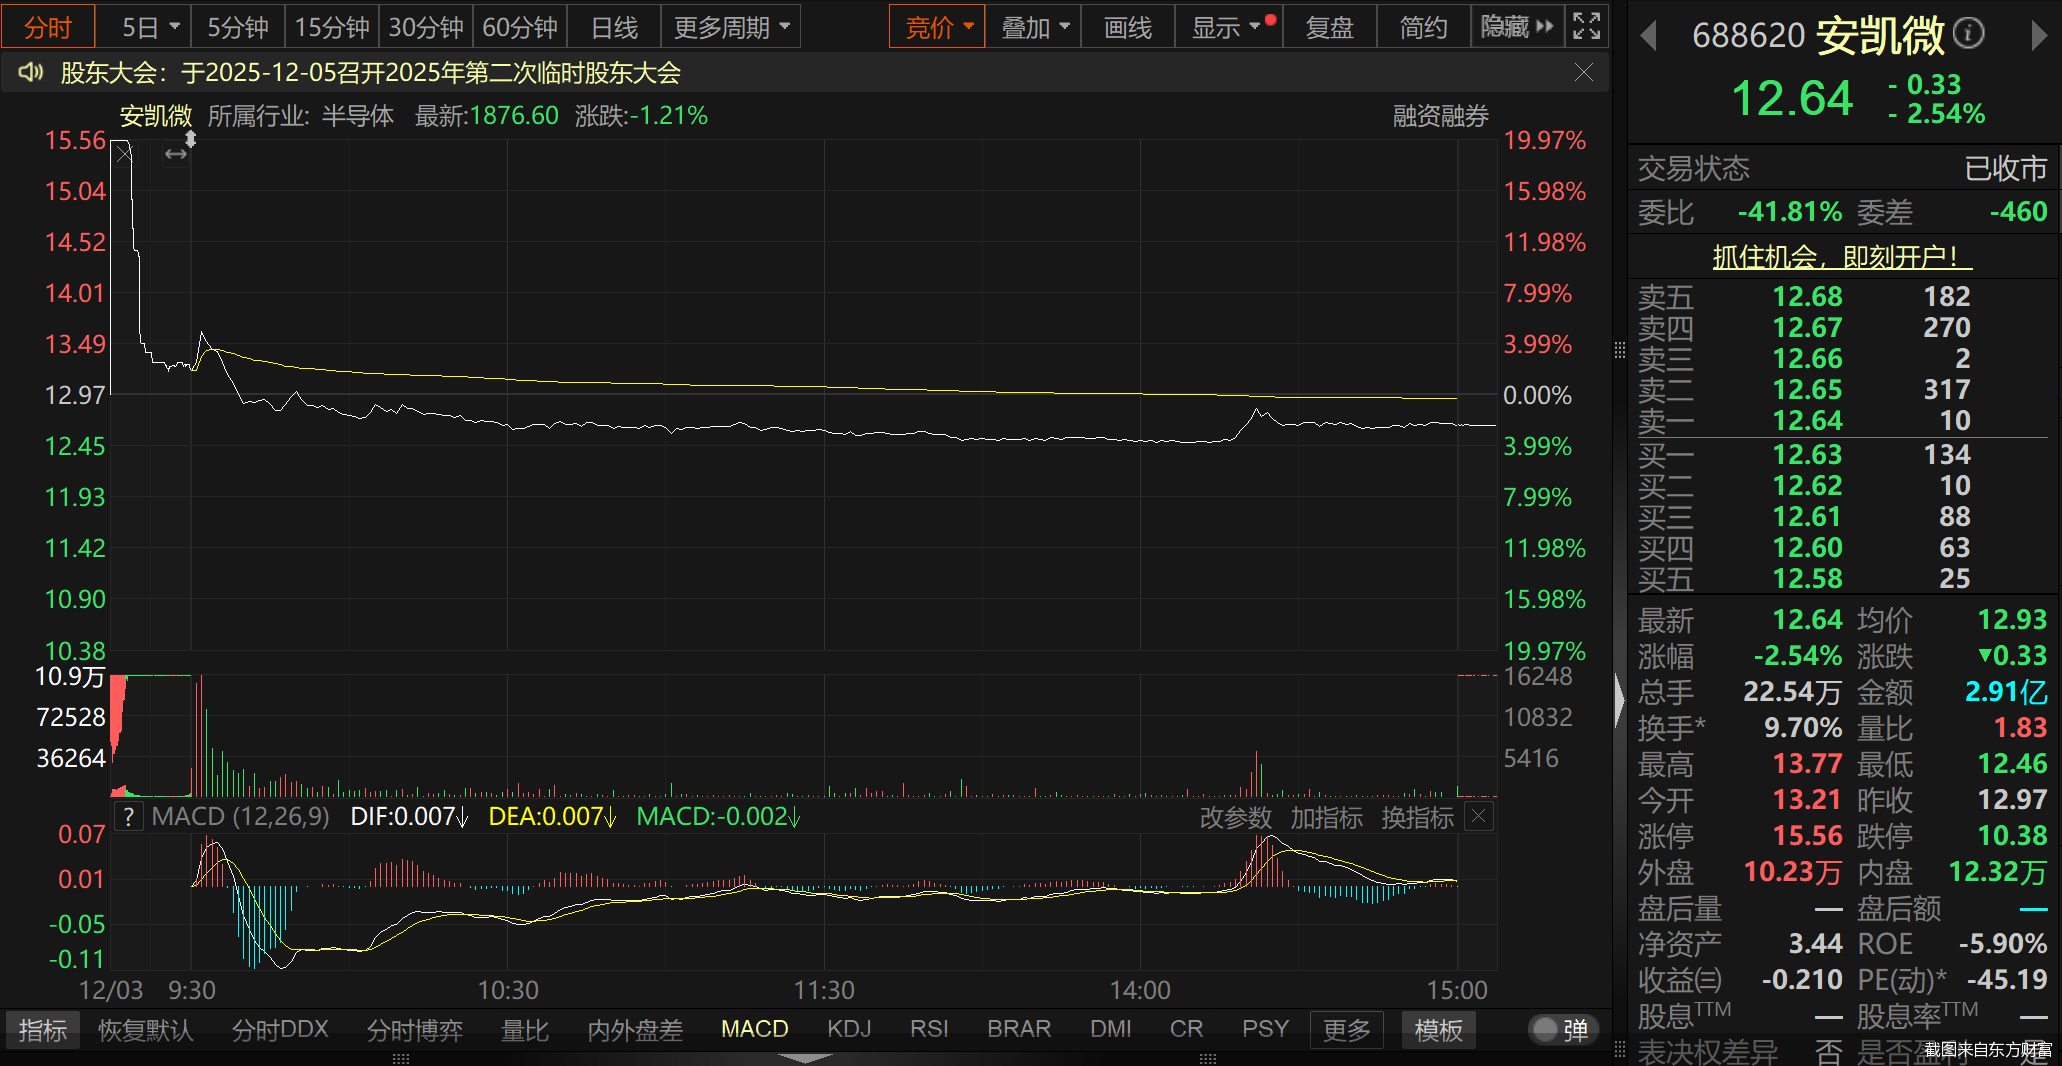Click the speaker icon beside the shareholder meeting notice
Image resolution: width=2062 pixels, height=1066 pixels.
click(31, 72)
